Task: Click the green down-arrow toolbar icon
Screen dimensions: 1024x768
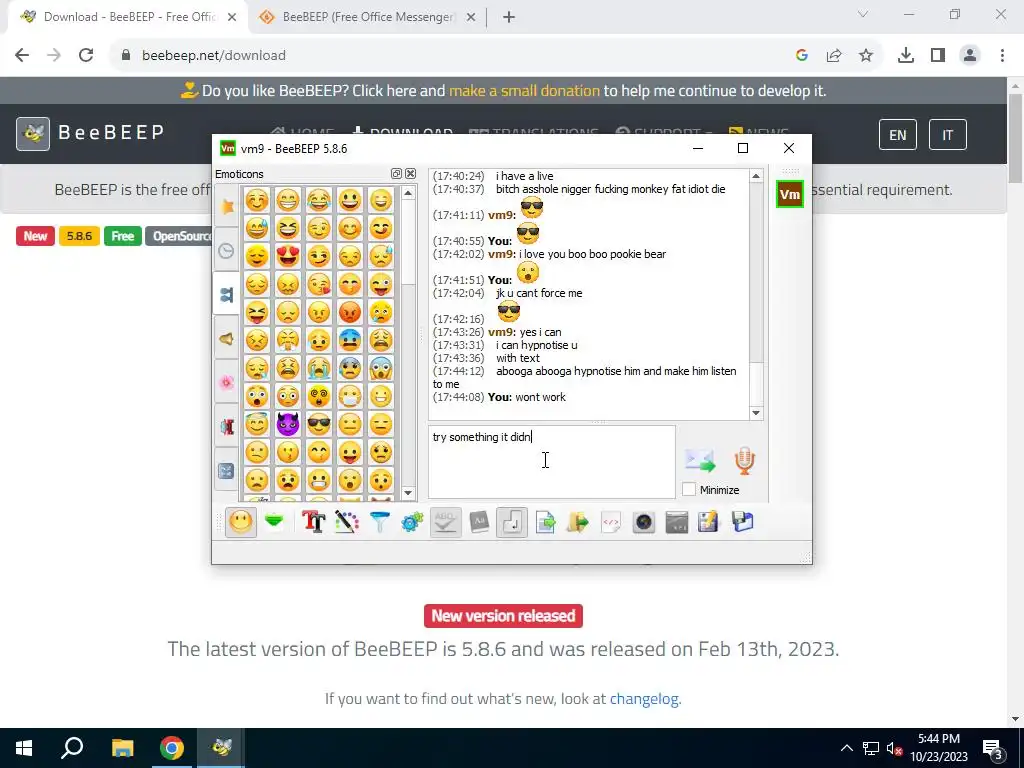Action: coord(274,522)
